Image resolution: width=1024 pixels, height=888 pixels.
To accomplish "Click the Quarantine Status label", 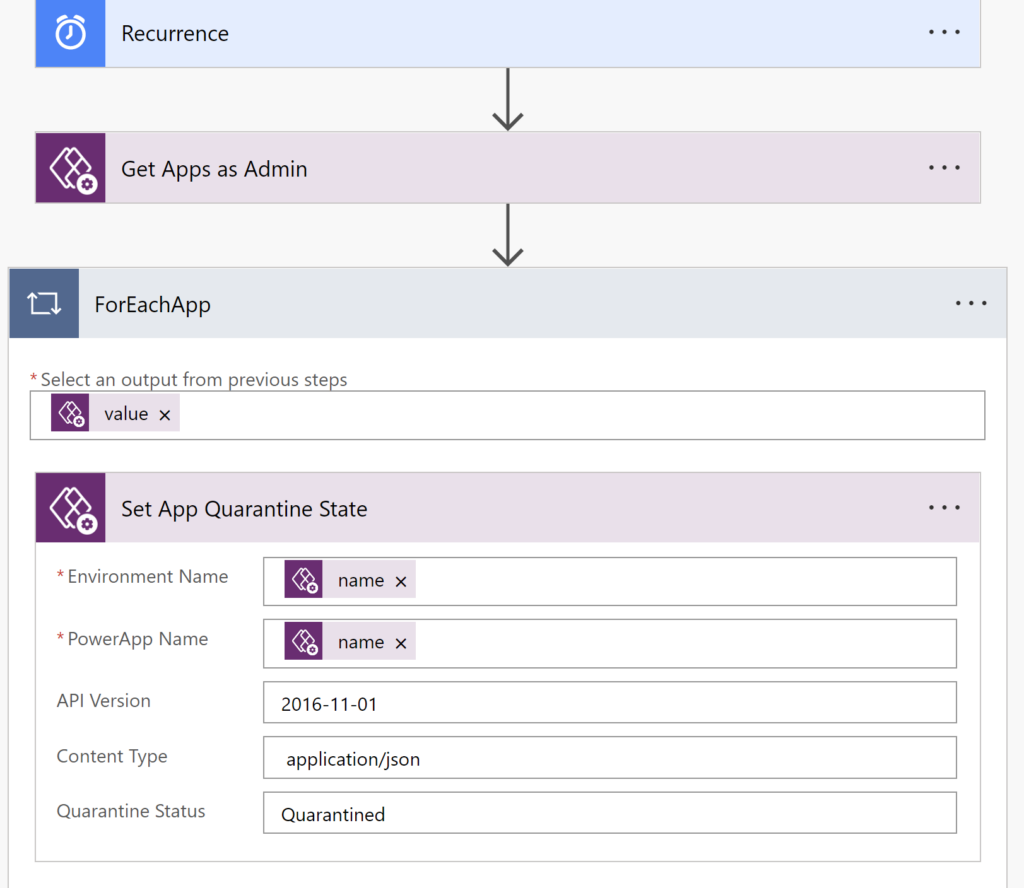I will click(131, 811).
